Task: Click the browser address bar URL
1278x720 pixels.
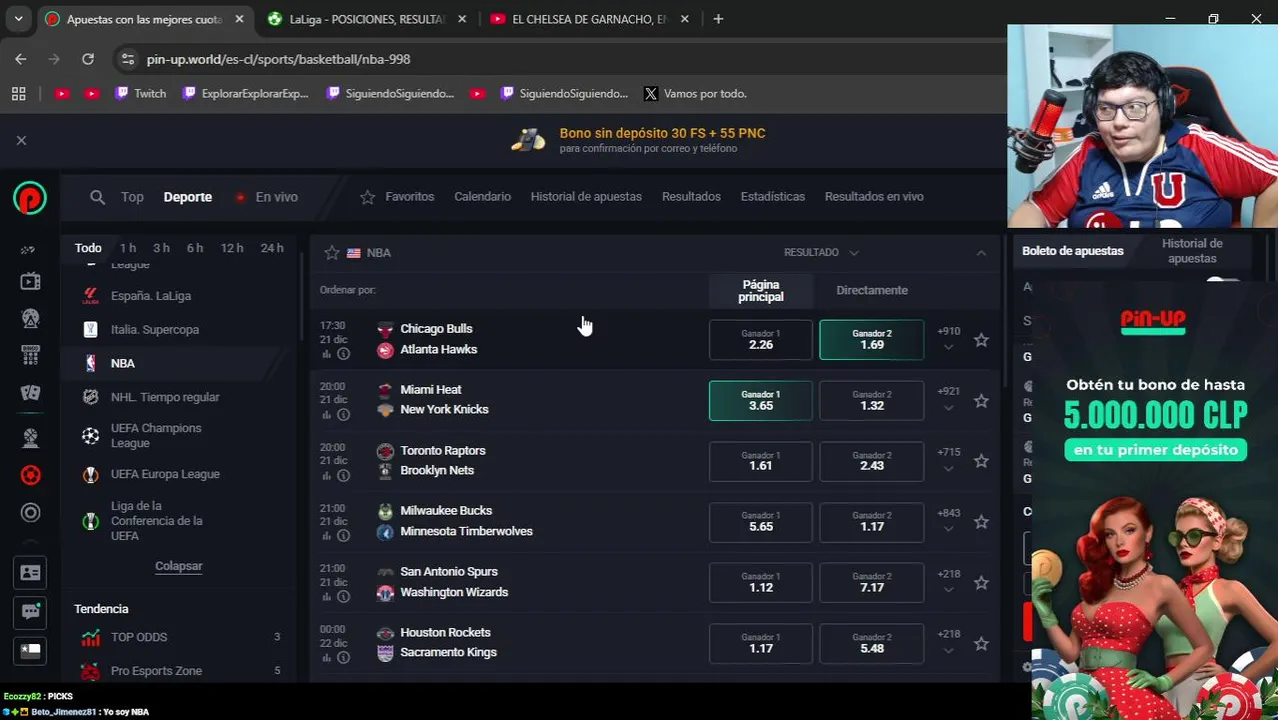Action: point(278,59)
